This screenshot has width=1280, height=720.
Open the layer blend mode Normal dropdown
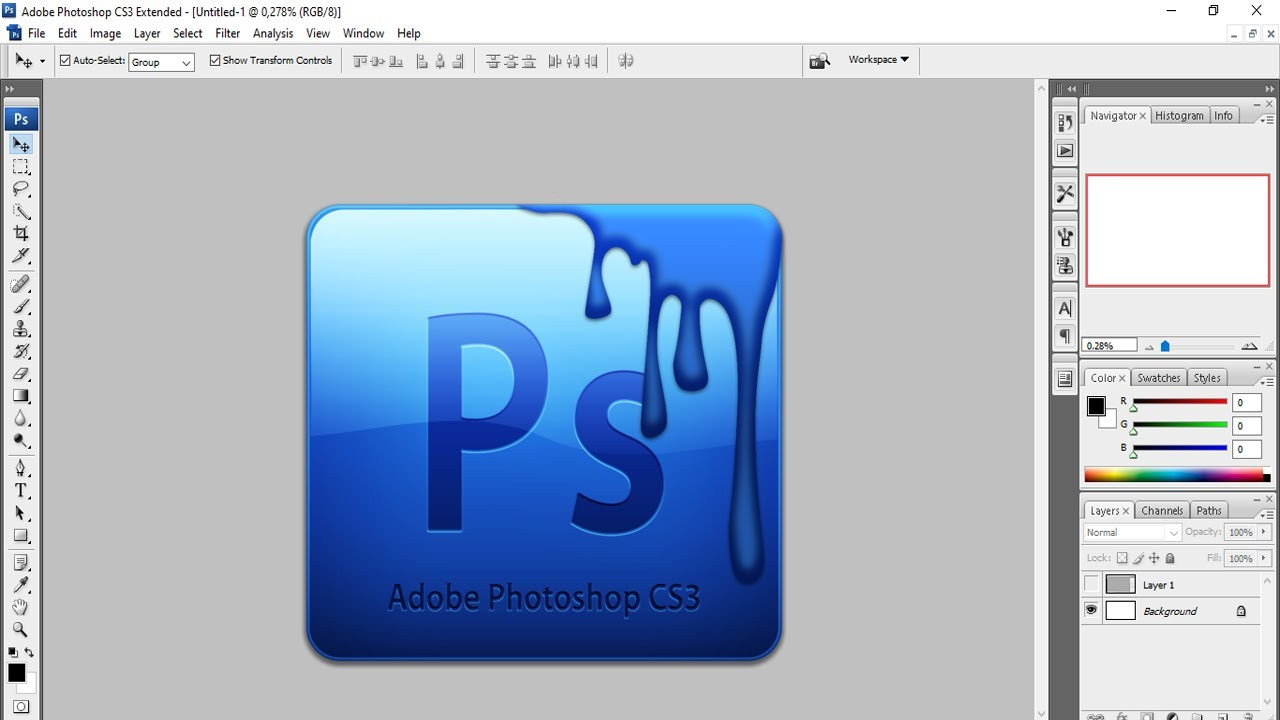pyautogui.click(x=1133, y=532)
